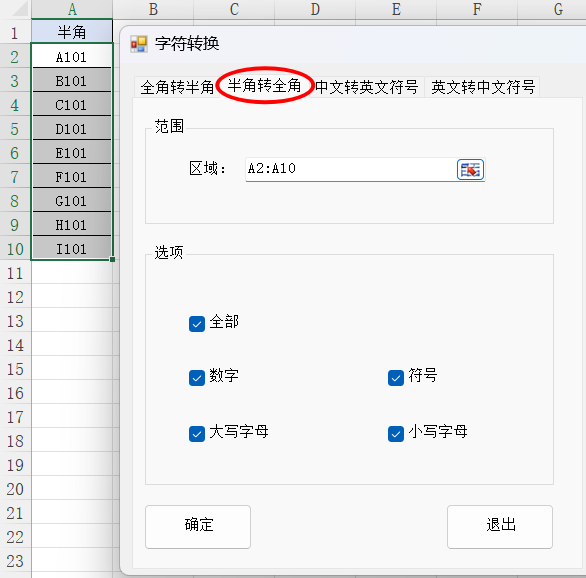Open the 英文转中文符号 tab
This screenshot has height=578, width=586.
click(x=482, y=87)
